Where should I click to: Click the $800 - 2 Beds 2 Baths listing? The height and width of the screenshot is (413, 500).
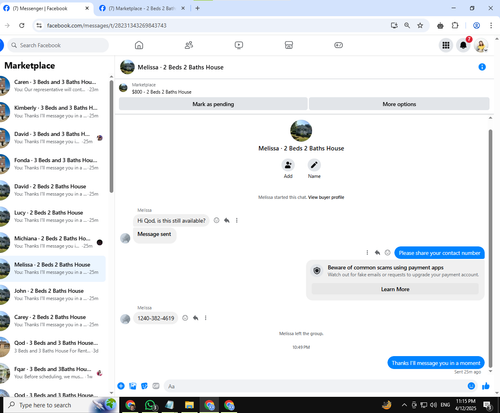tap(162, 92)
